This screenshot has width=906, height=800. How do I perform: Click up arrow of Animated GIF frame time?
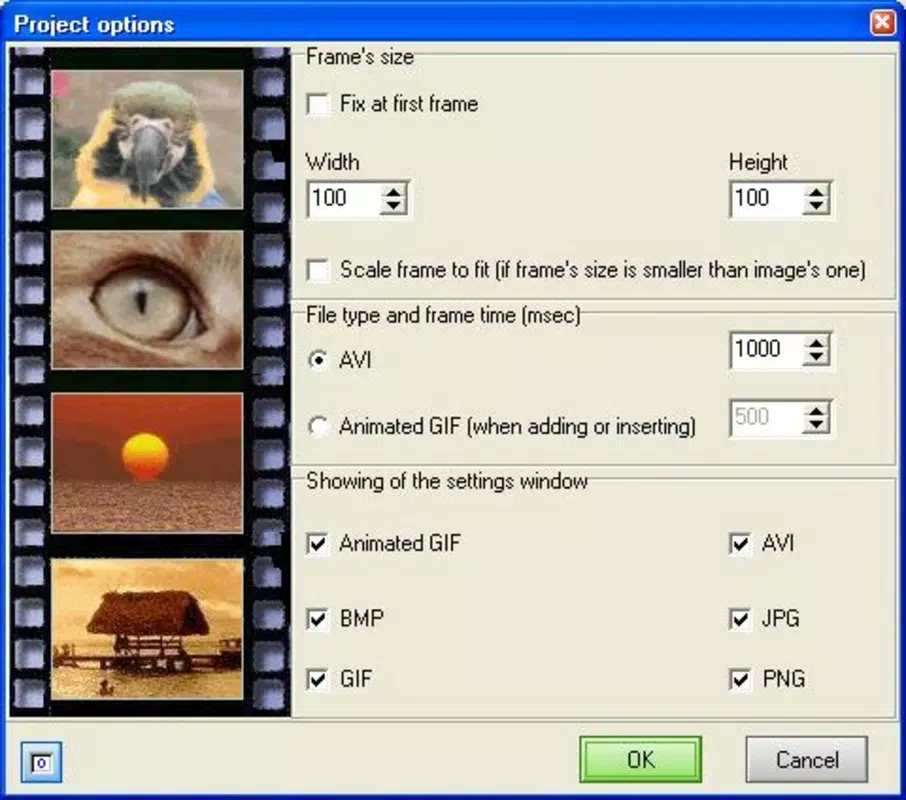[816, 411]
